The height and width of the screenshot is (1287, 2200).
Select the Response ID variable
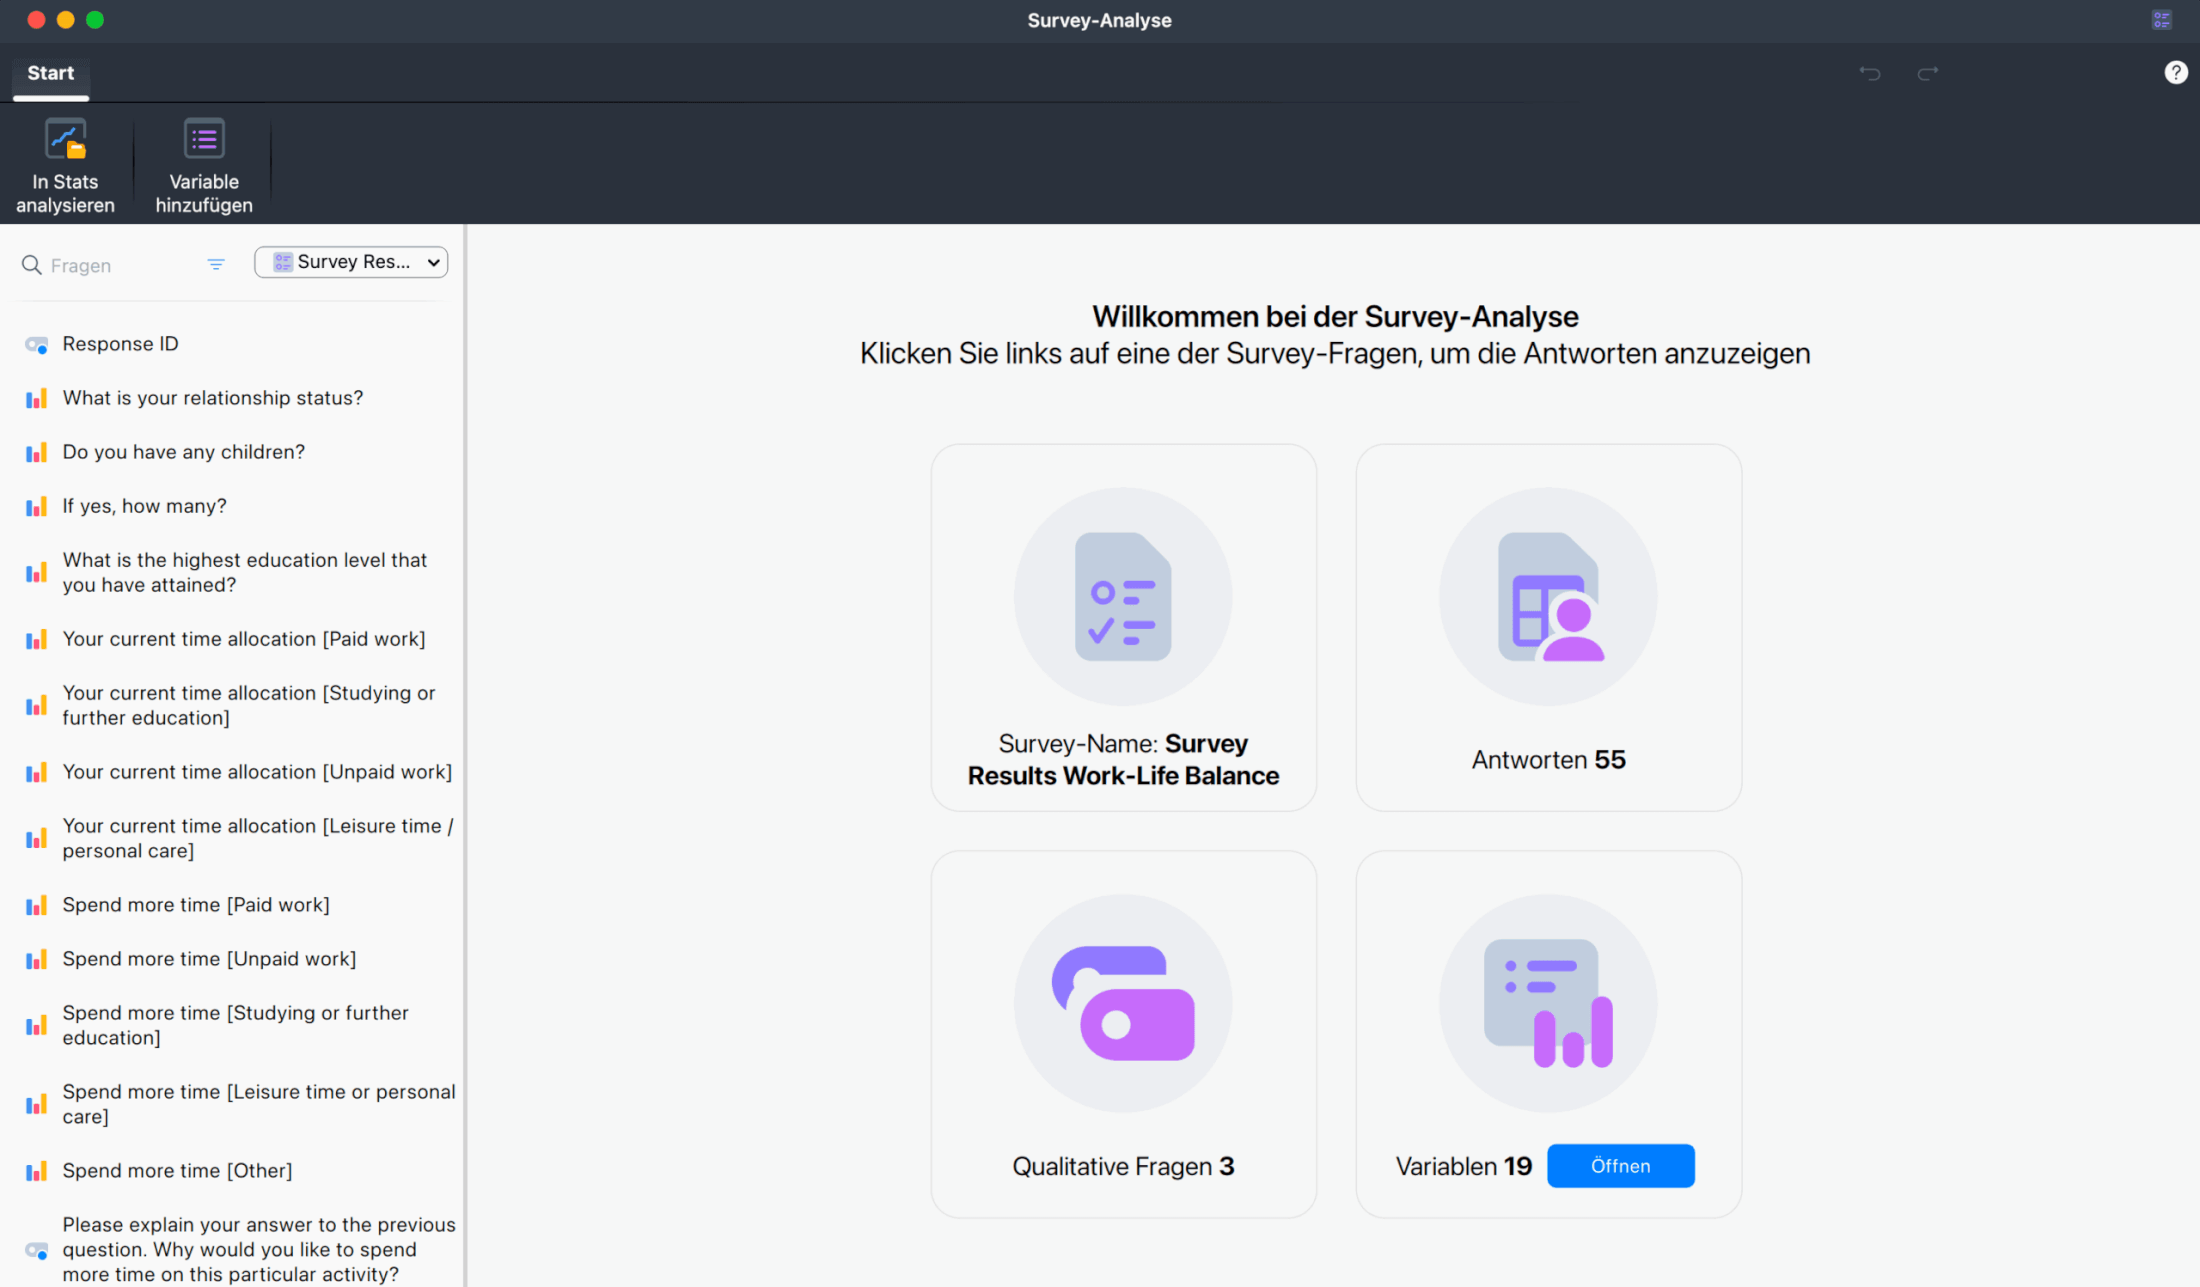coord(120,343)
